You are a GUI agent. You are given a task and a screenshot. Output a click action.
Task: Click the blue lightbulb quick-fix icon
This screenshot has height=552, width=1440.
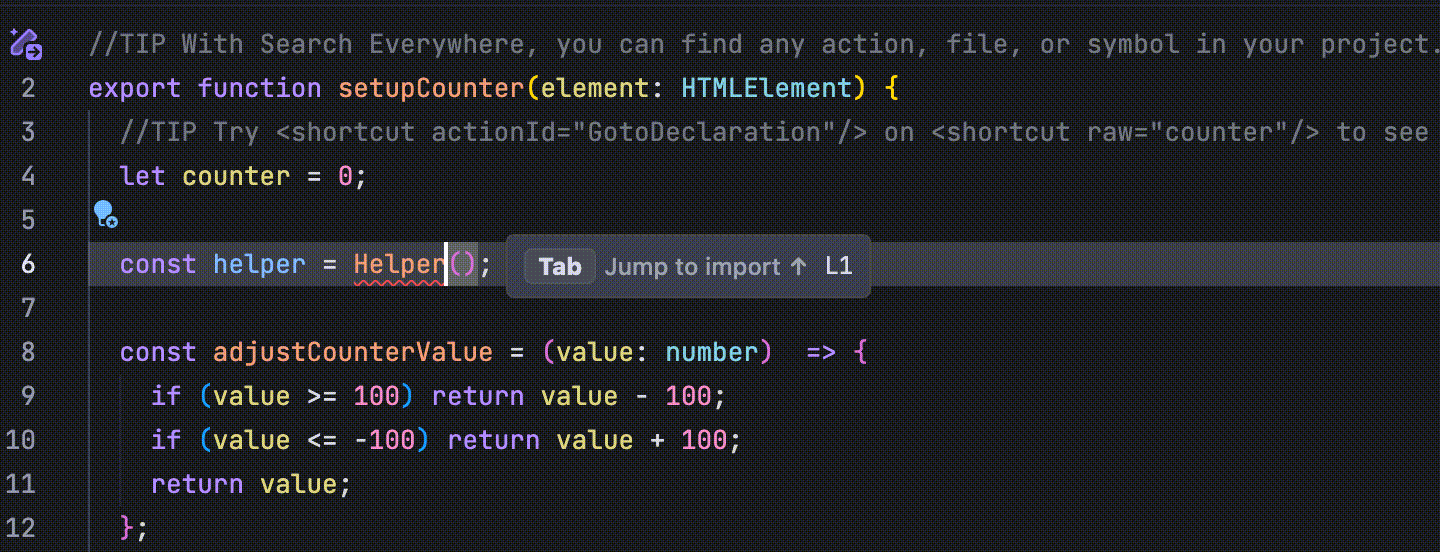coord(105,213)
